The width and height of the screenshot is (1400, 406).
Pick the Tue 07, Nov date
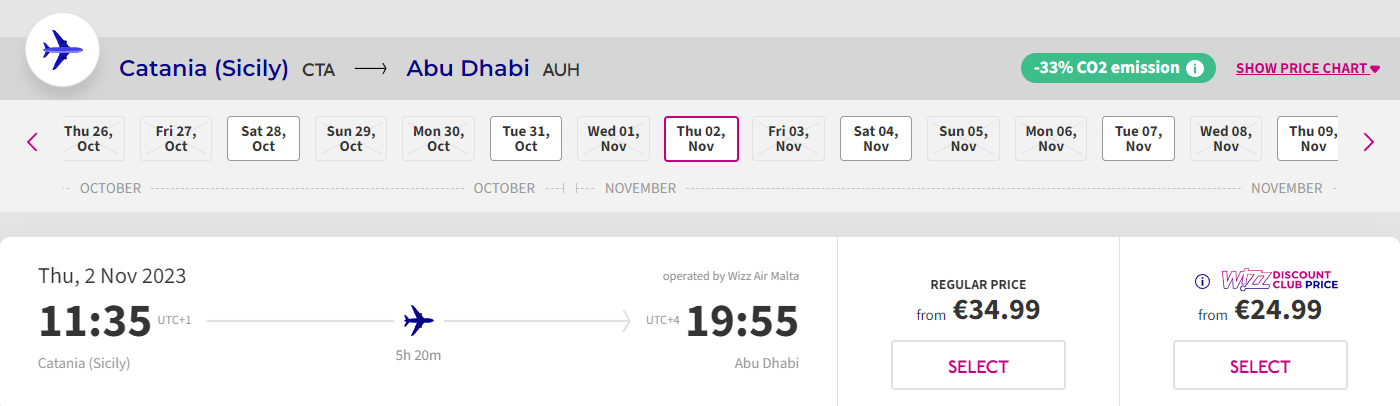click(x=1138, y=139)
